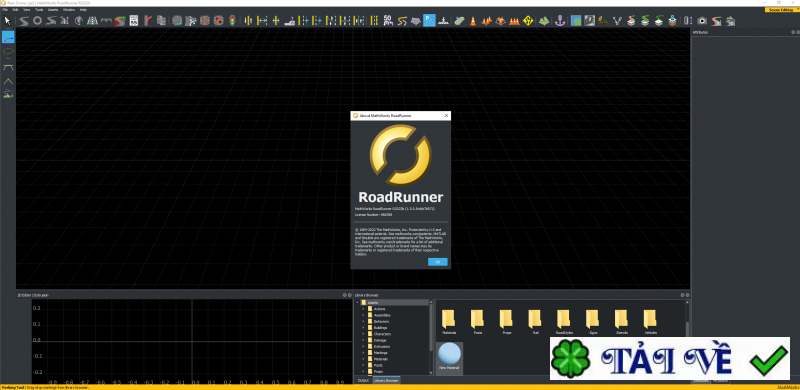Expand the Behaviors folder tree node
The width and height of the screenshot is (800, 390).
pyautogui.click(x=363, y=321)
